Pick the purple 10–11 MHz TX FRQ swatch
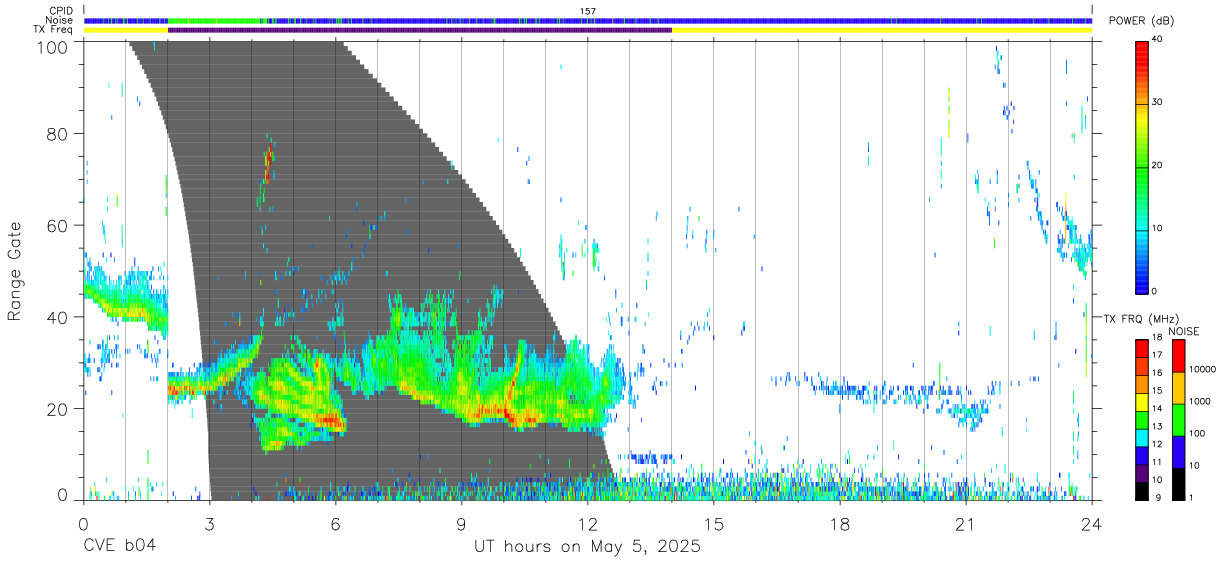Screen dimensions: 1228x567 (x=1142, y=472)
